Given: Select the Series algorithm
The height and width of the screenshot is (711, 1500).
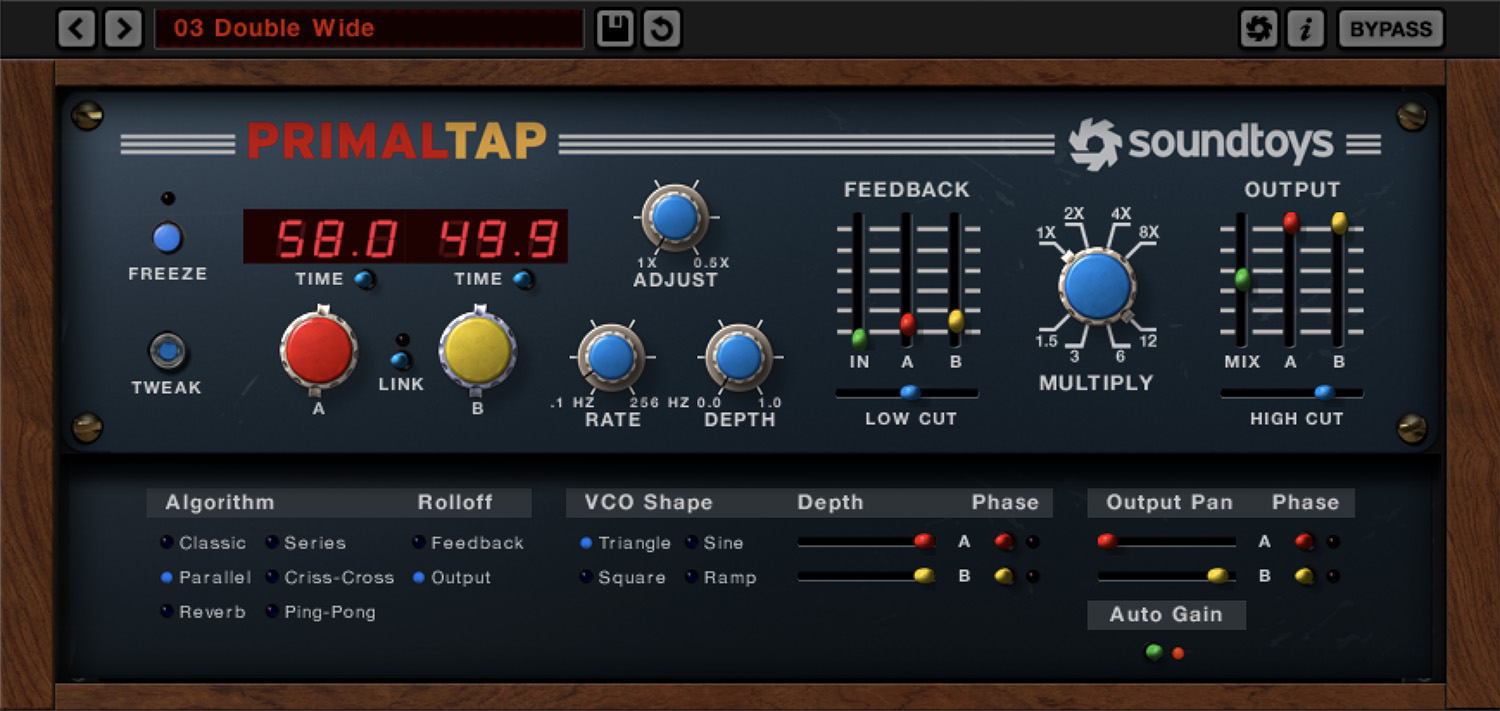Looking at the screenshot, I should [x=305, y=543].
